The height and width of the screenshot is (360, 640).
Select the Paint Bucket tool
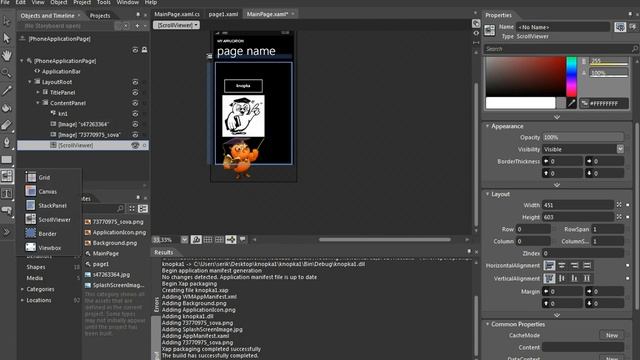[x=7, y=108]
